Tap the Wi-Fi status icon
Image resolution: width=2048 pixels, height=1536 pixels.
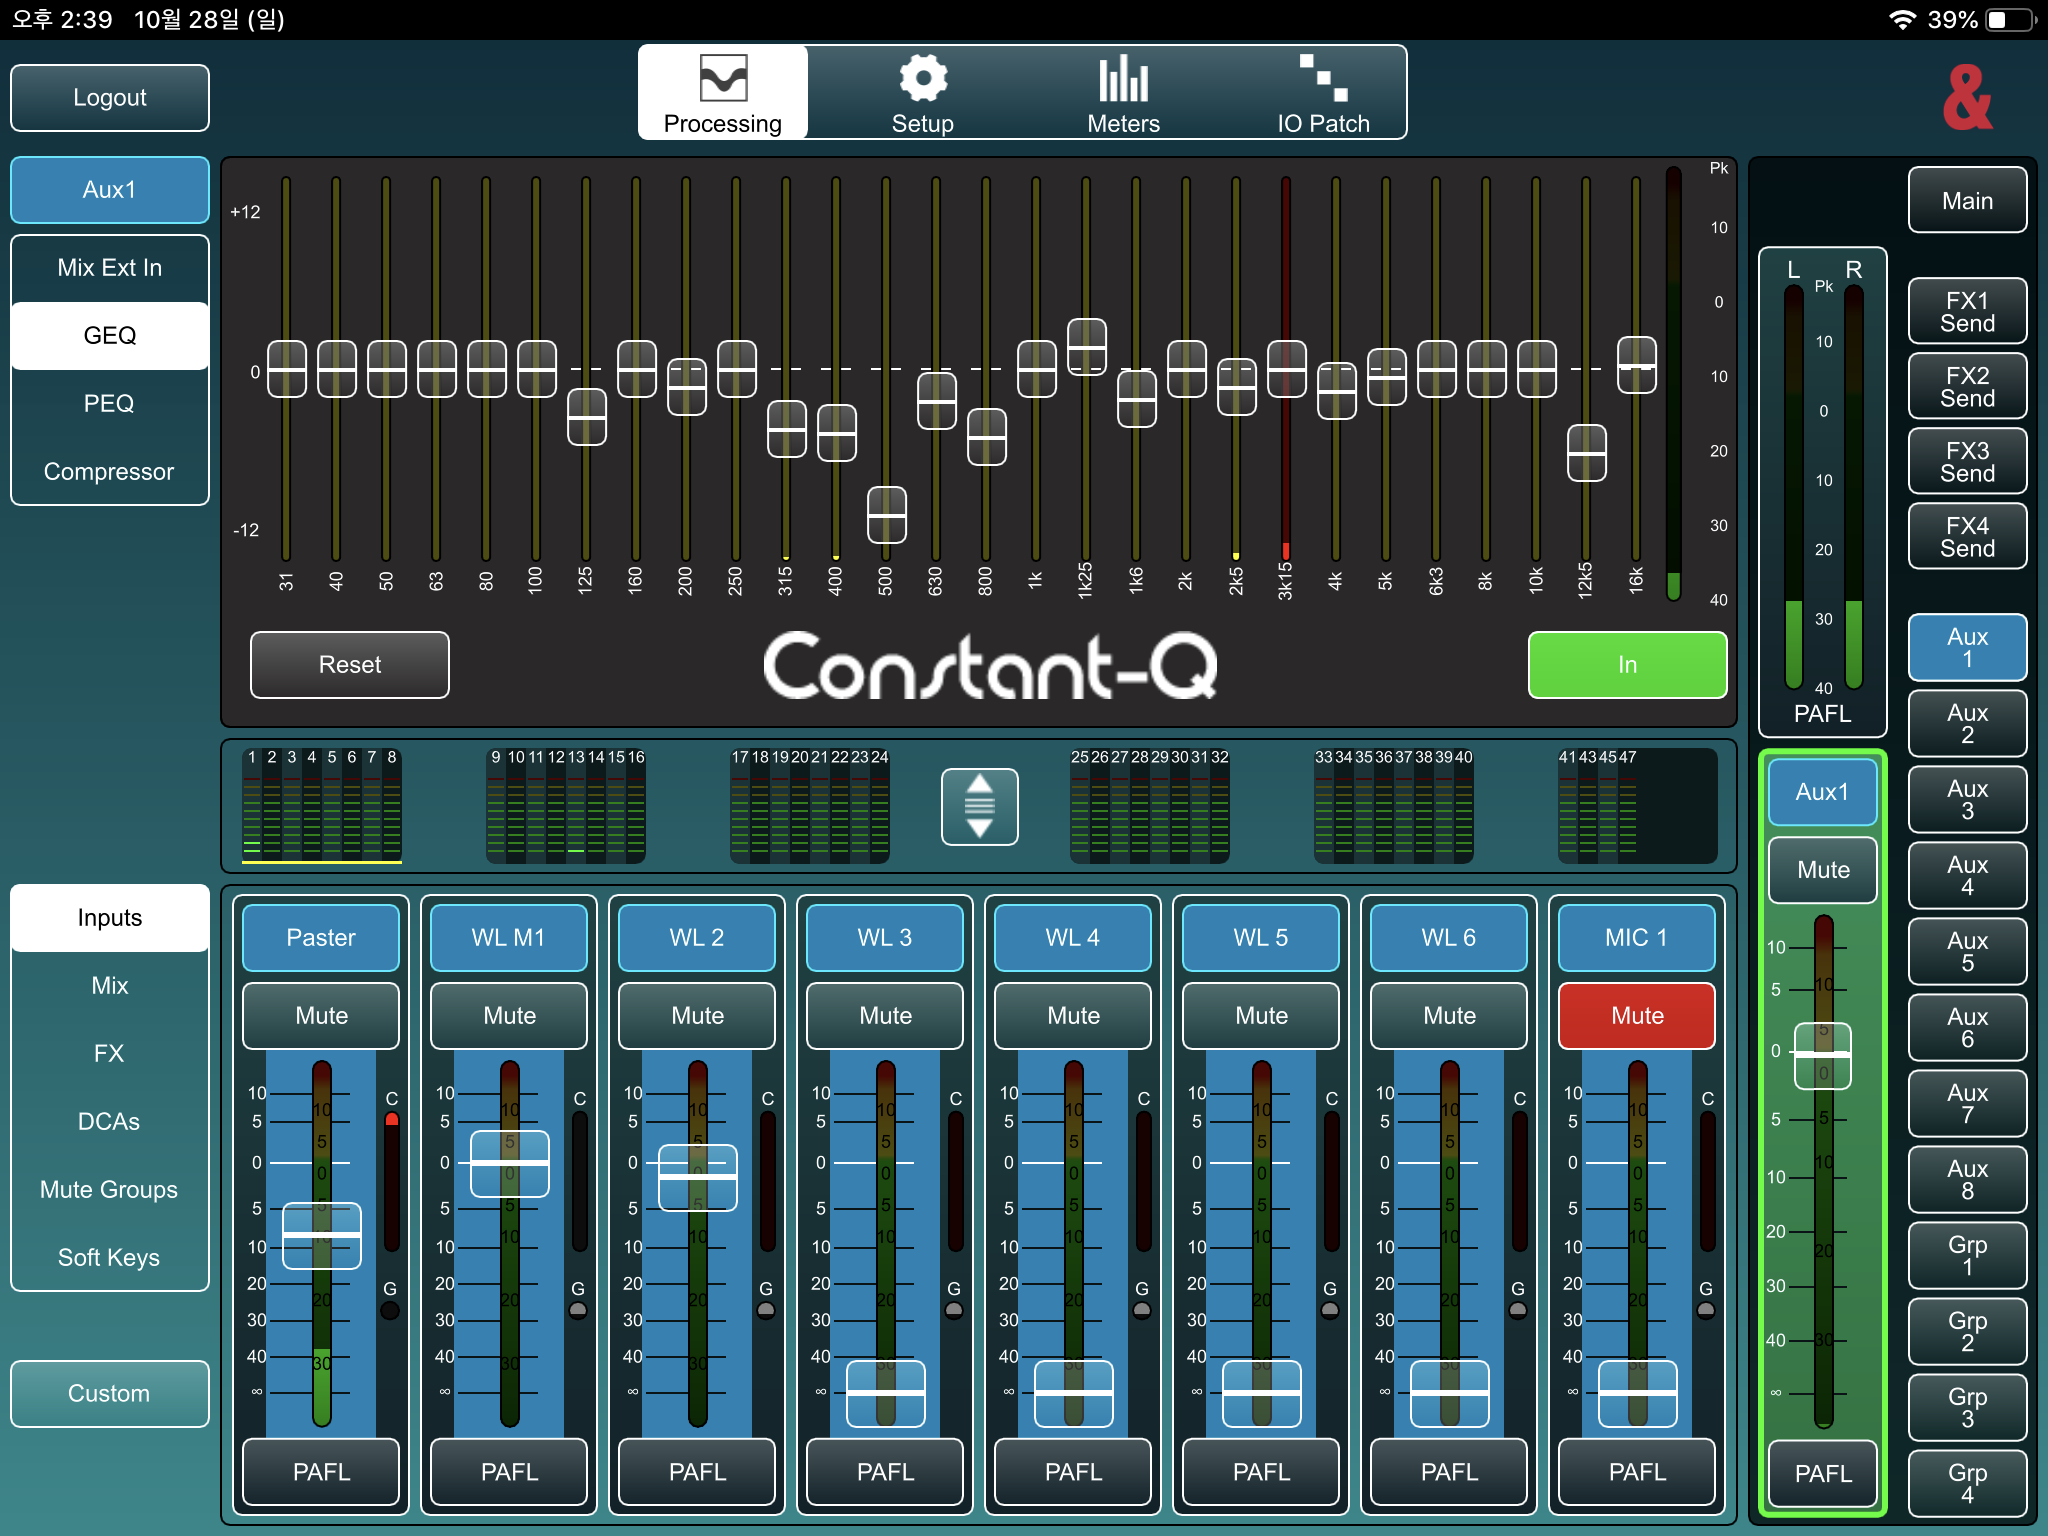pos(1901,20)
